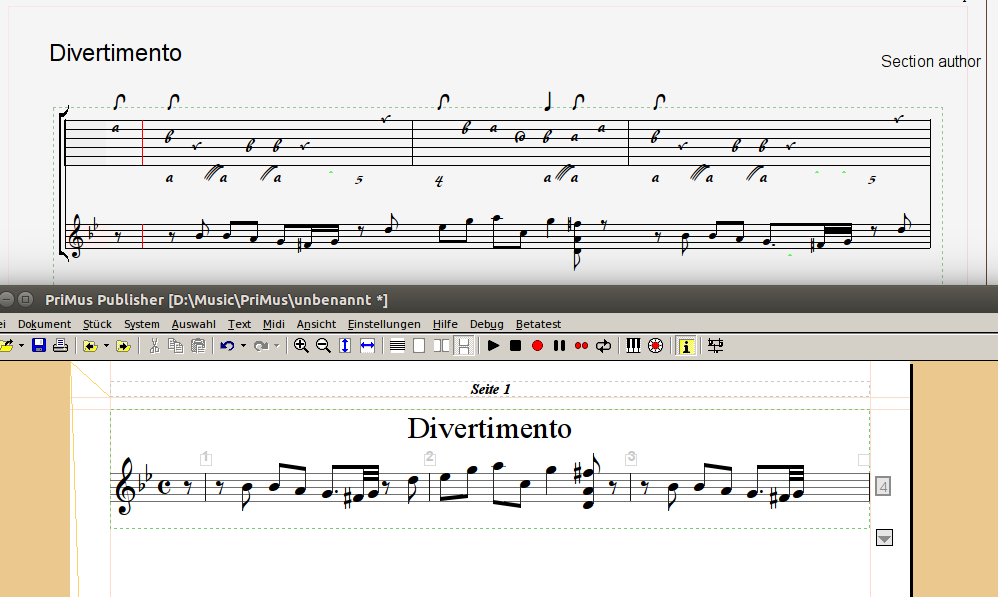Screen dimensions: 998x597
Task: Click the measure 4 button beside the staff
Action: pyautogui.click(x=883, y=487)
